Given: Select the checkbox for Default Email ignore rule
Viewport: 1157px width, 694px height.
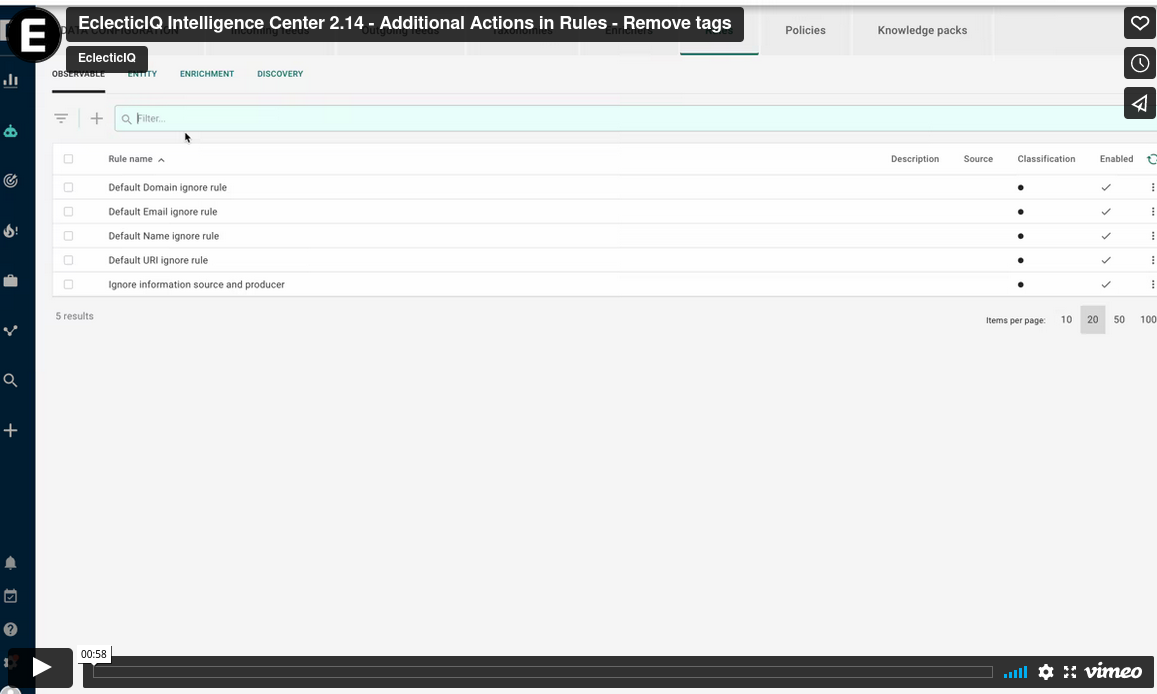Looking at the screenshot, I should [68, 211].
